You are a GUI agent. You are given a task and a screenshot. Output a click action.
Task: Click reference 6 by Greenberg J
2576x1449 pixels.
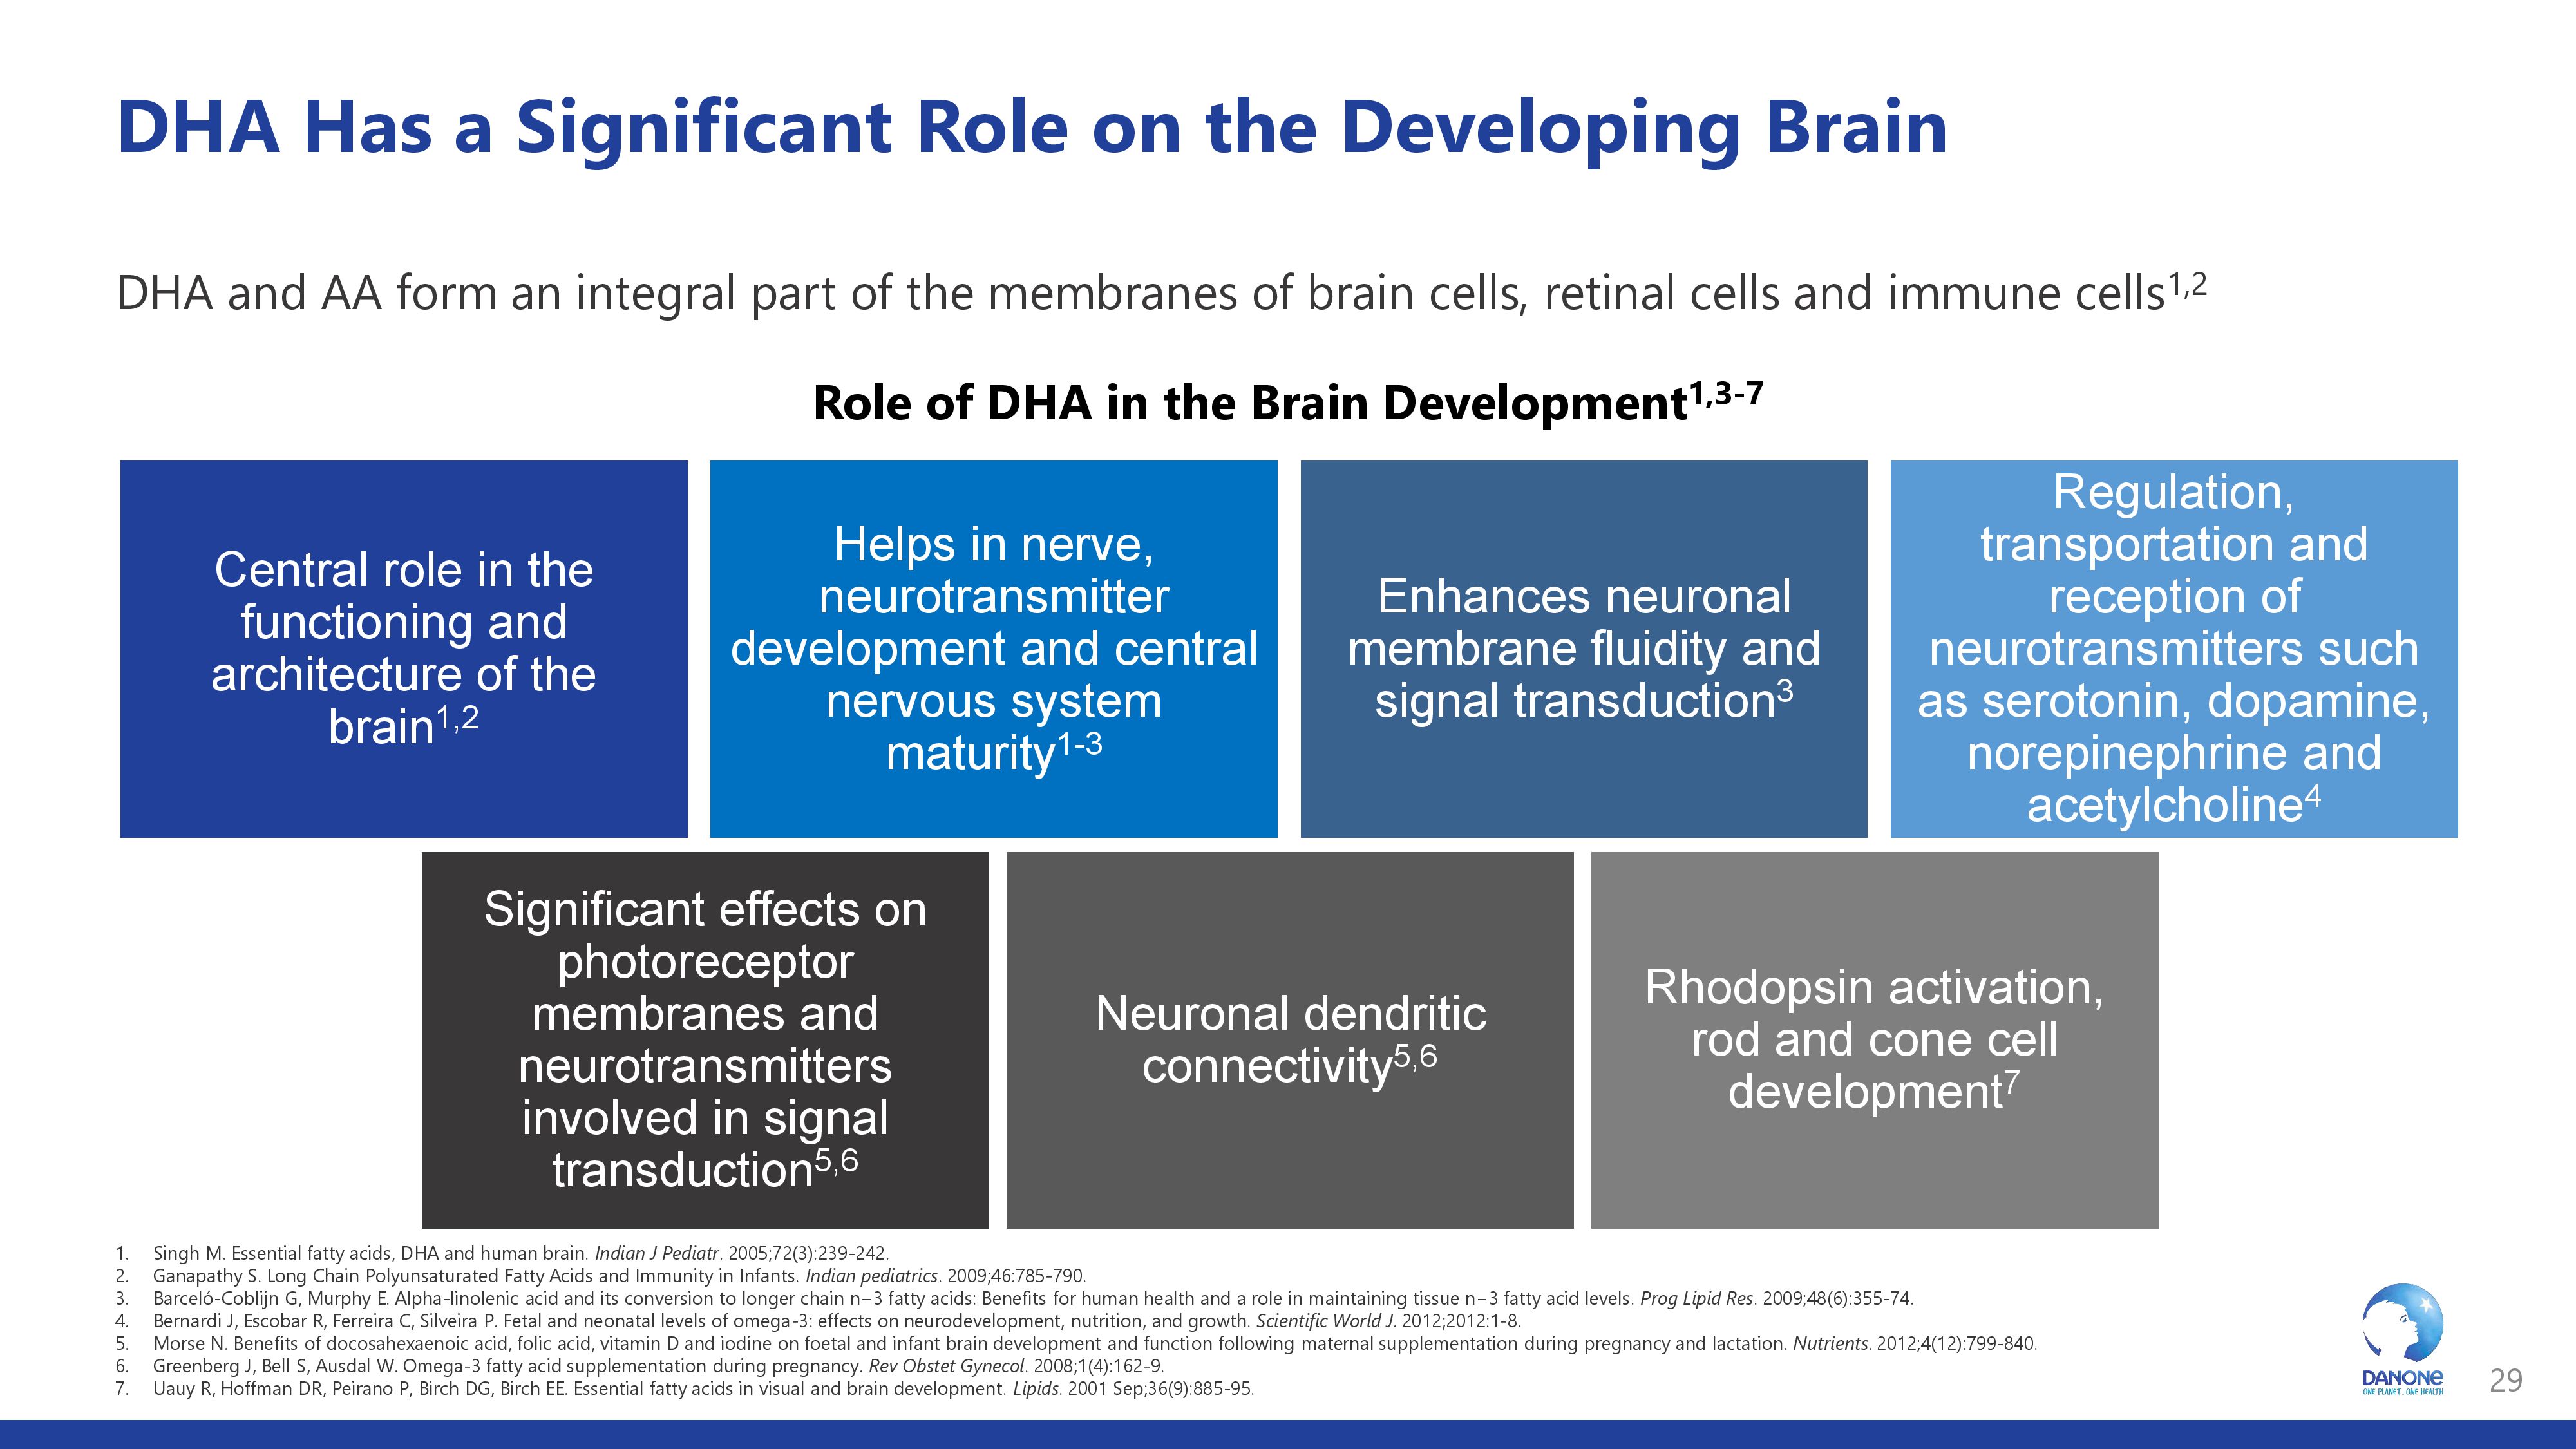tap(657, 1366)
